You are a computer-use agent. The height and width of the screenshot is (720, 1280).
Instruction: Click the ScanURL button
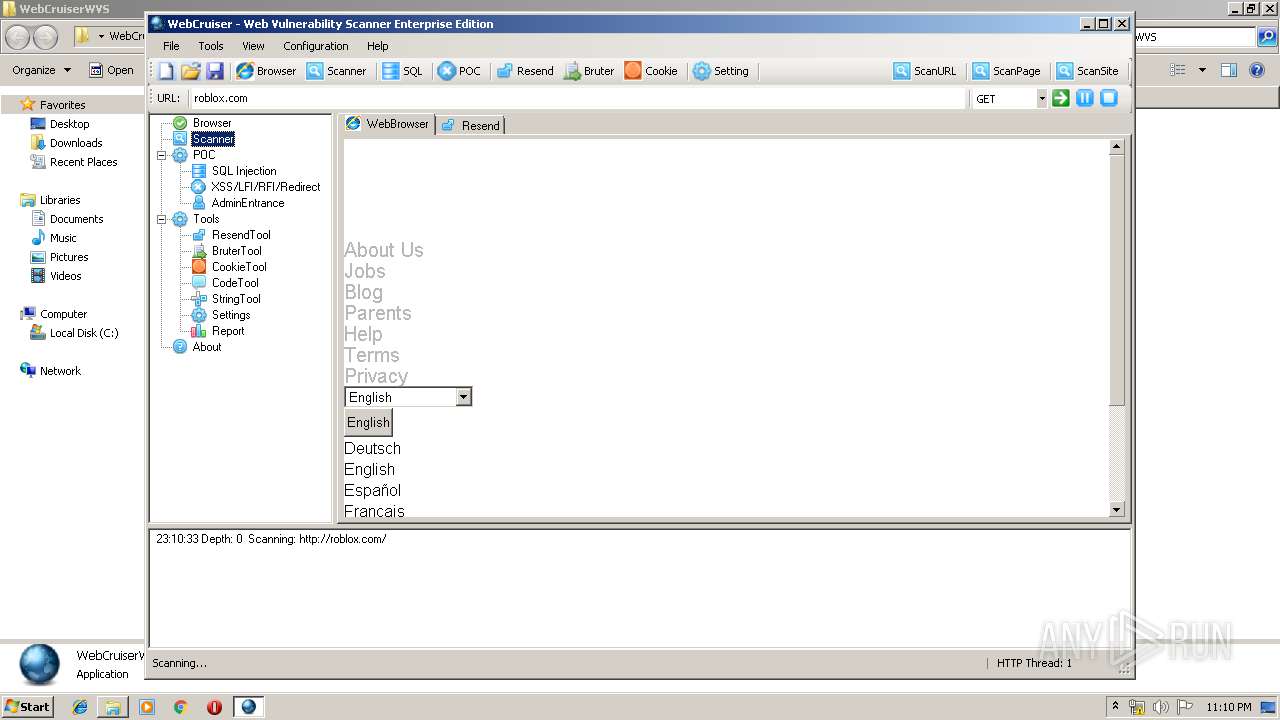pyautogui.click(x=925, y=71)
